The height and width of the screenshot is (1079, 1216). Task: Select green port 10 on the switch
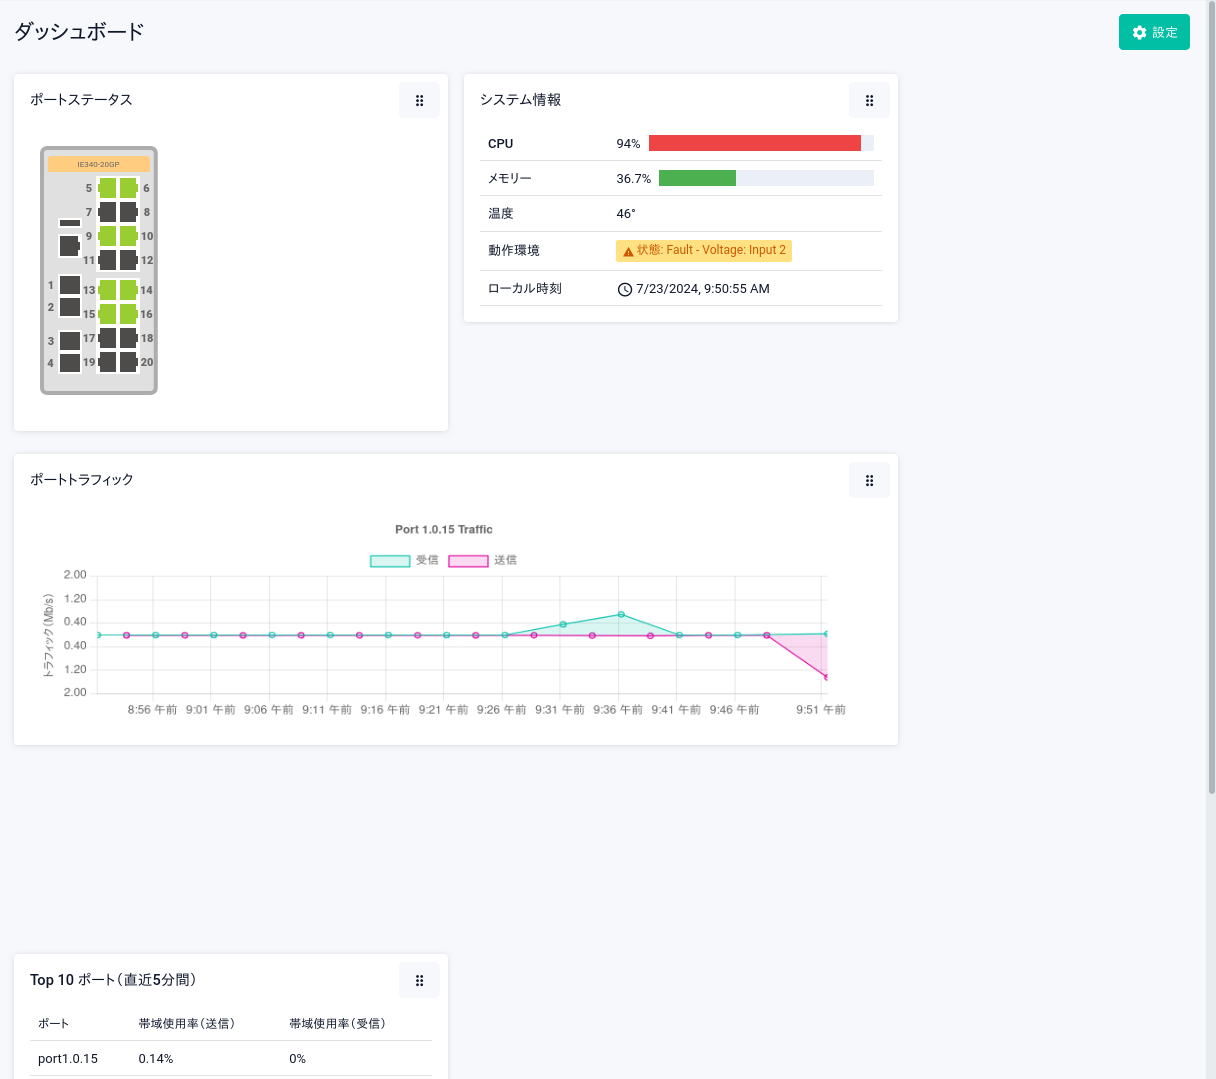[128, 236]
